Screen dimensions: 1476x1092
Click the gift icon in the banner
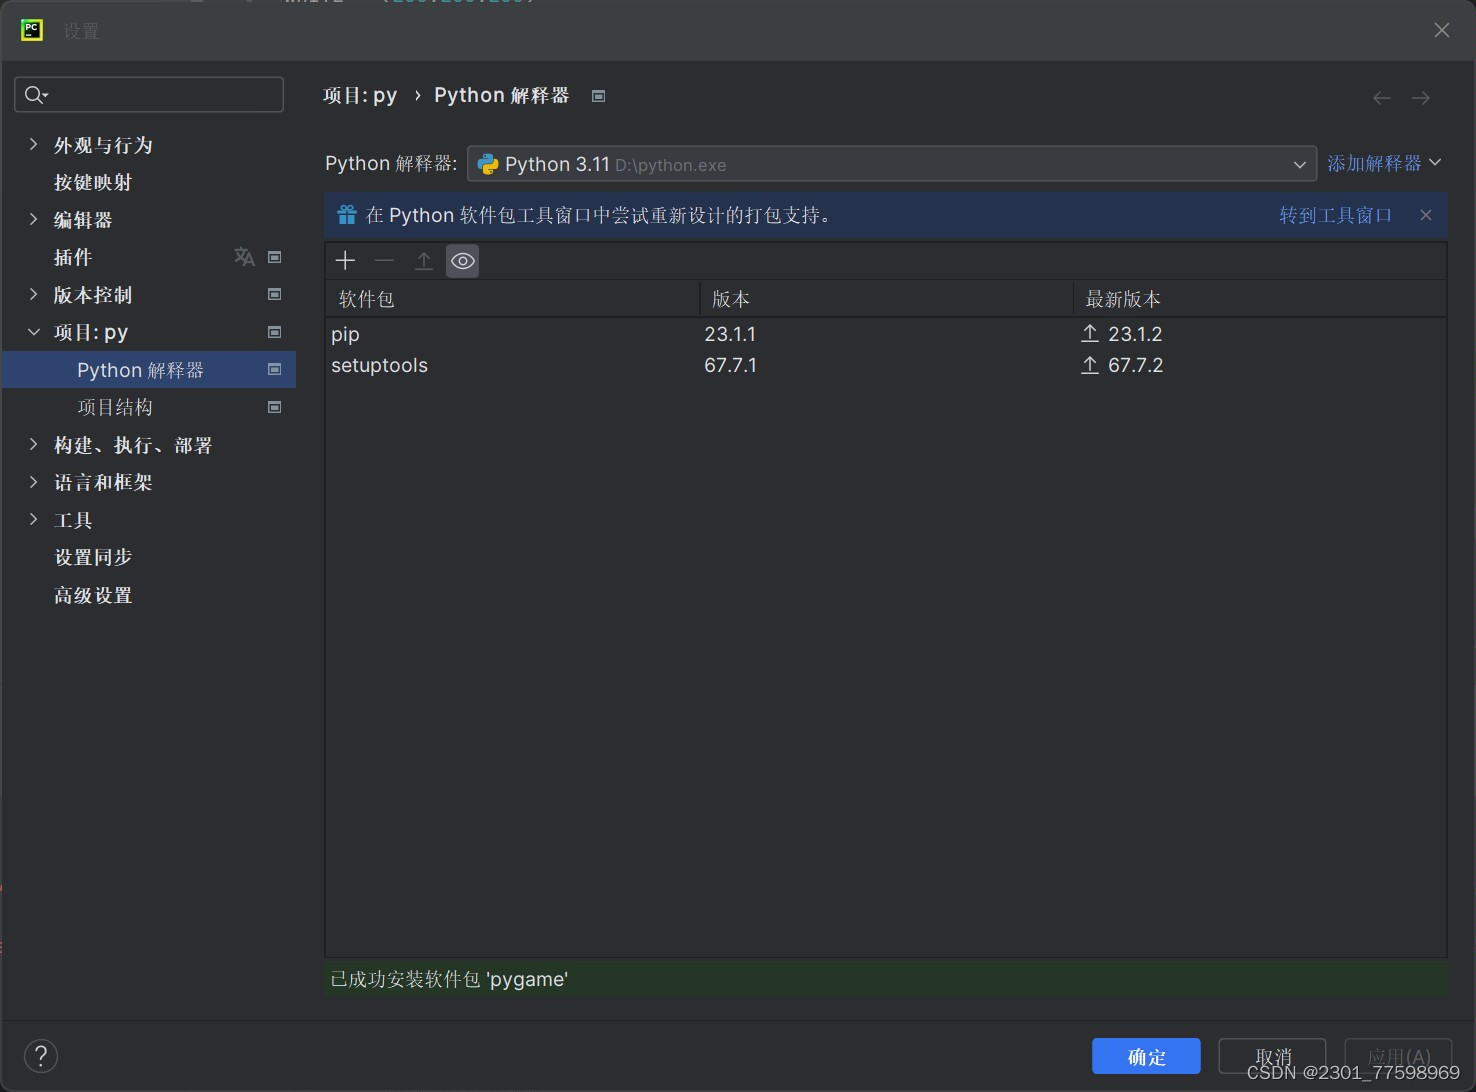tap(347, 215)
